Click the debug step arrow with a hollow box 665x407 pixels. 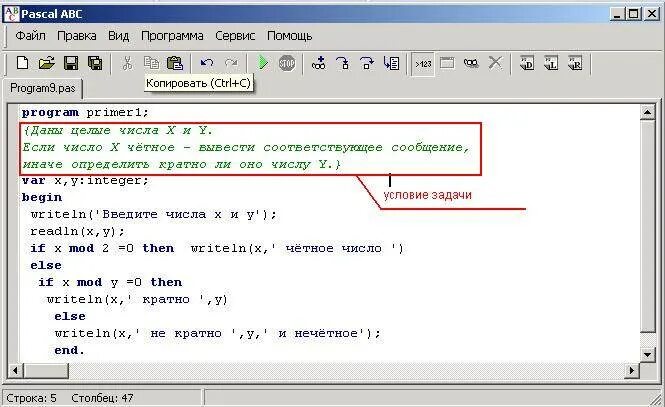coord(367,63)
